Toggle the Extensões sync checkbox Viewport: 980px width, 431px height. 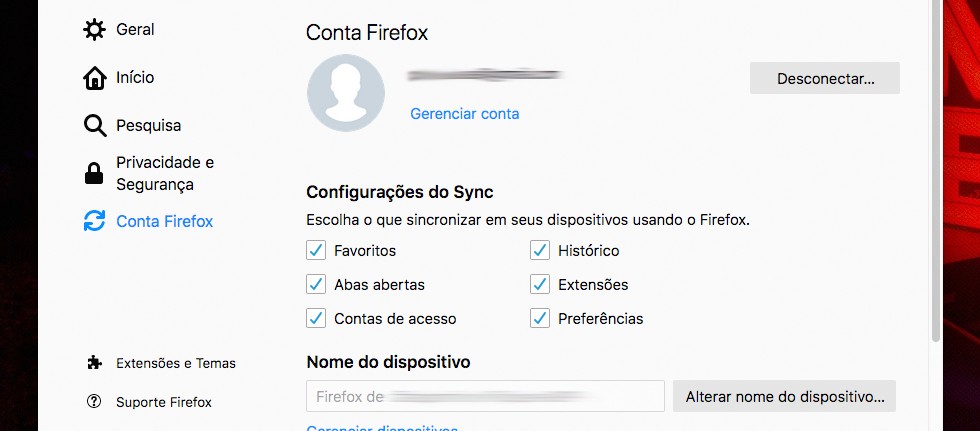point(540,284)
